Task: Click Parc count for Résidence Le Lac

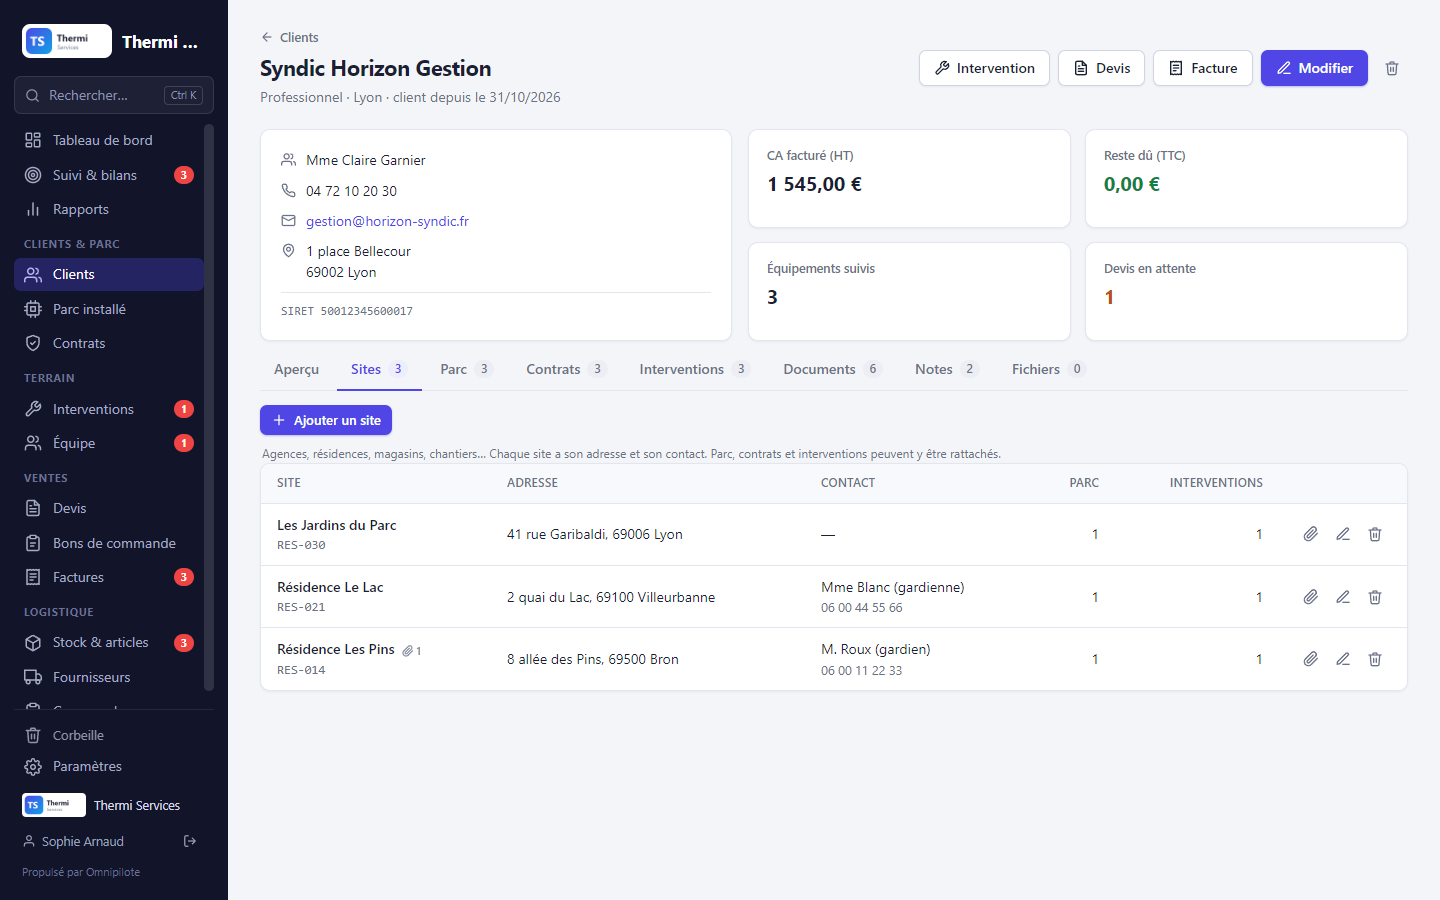Action: pyautogui.click(x=1095, y=597)
